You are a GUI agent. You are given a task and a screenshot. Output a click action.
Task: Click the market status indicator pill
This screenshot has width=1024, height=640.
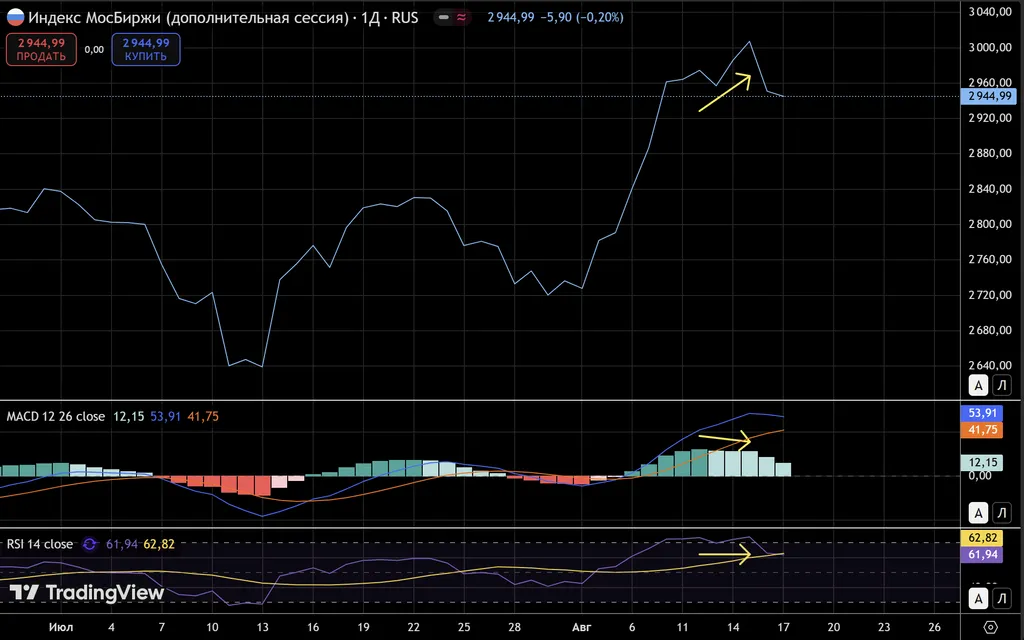click(x=452, y=18)
